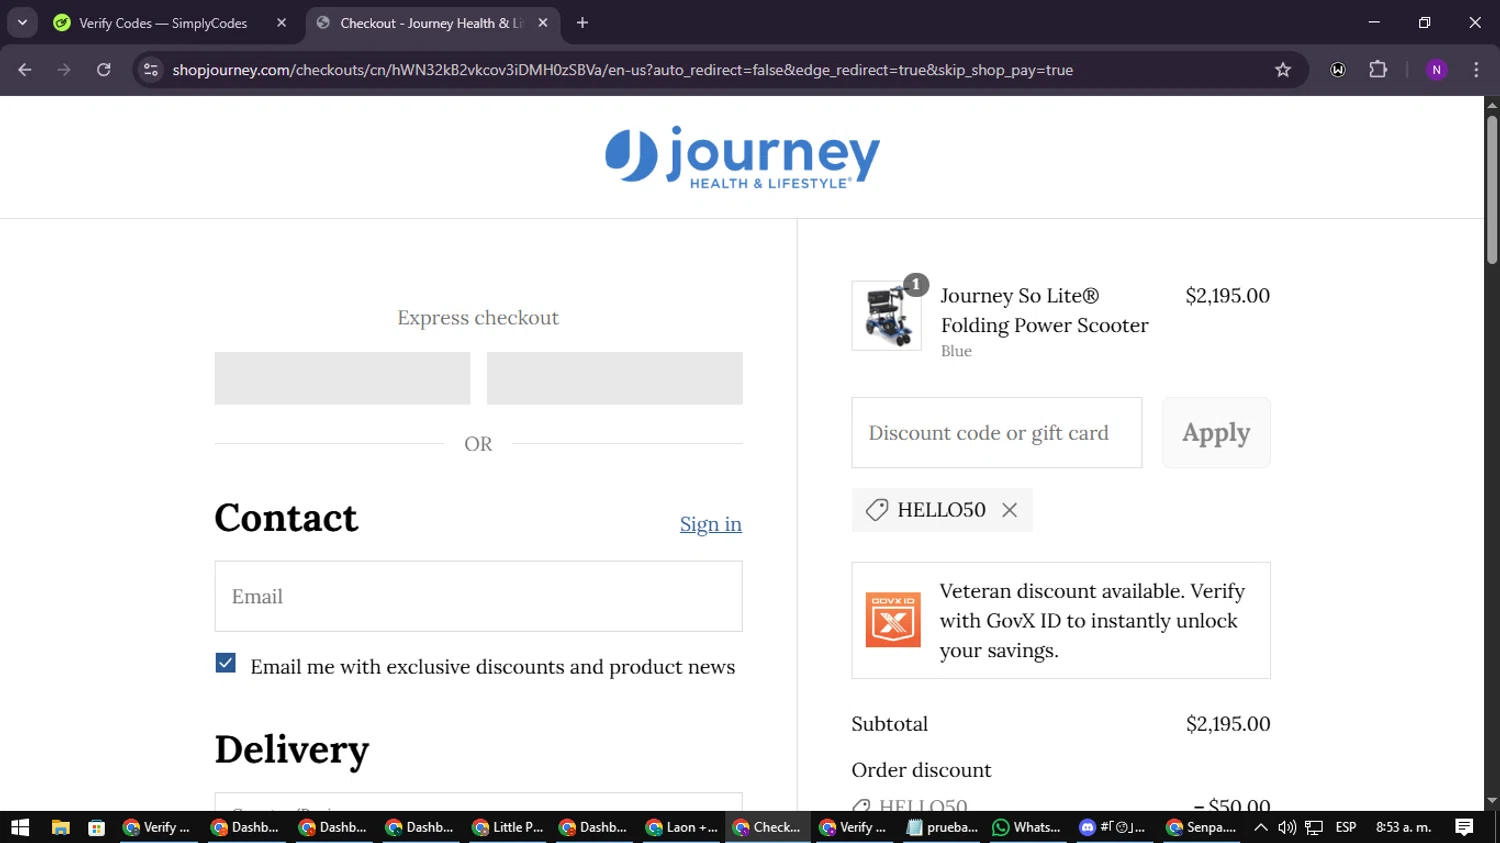Select the Checkout - Journey Health tab
The width and height of the screenshot is (1500, 843).
[x=430, y=23]
